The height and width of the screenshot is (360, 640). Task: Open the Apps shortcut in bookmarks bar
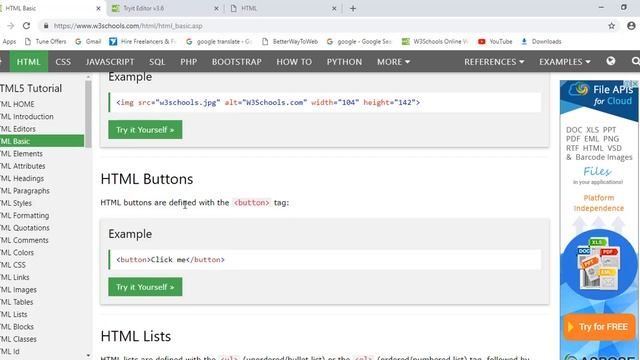click(x=8, y=42)
